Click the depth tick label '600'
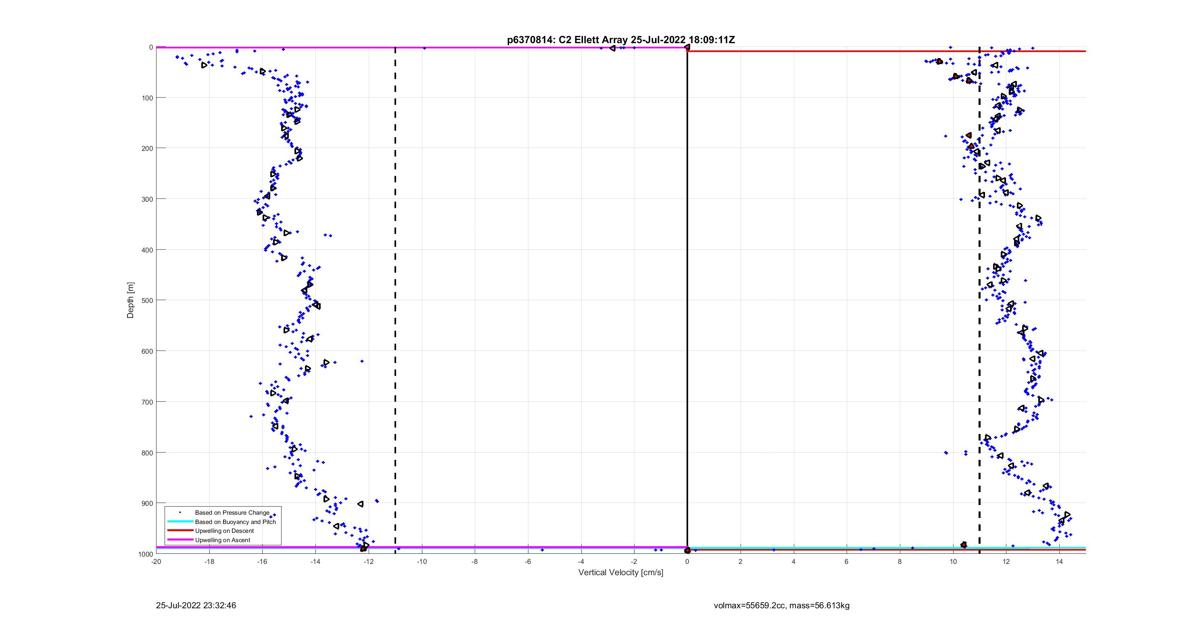 click(x=146, y=351)
